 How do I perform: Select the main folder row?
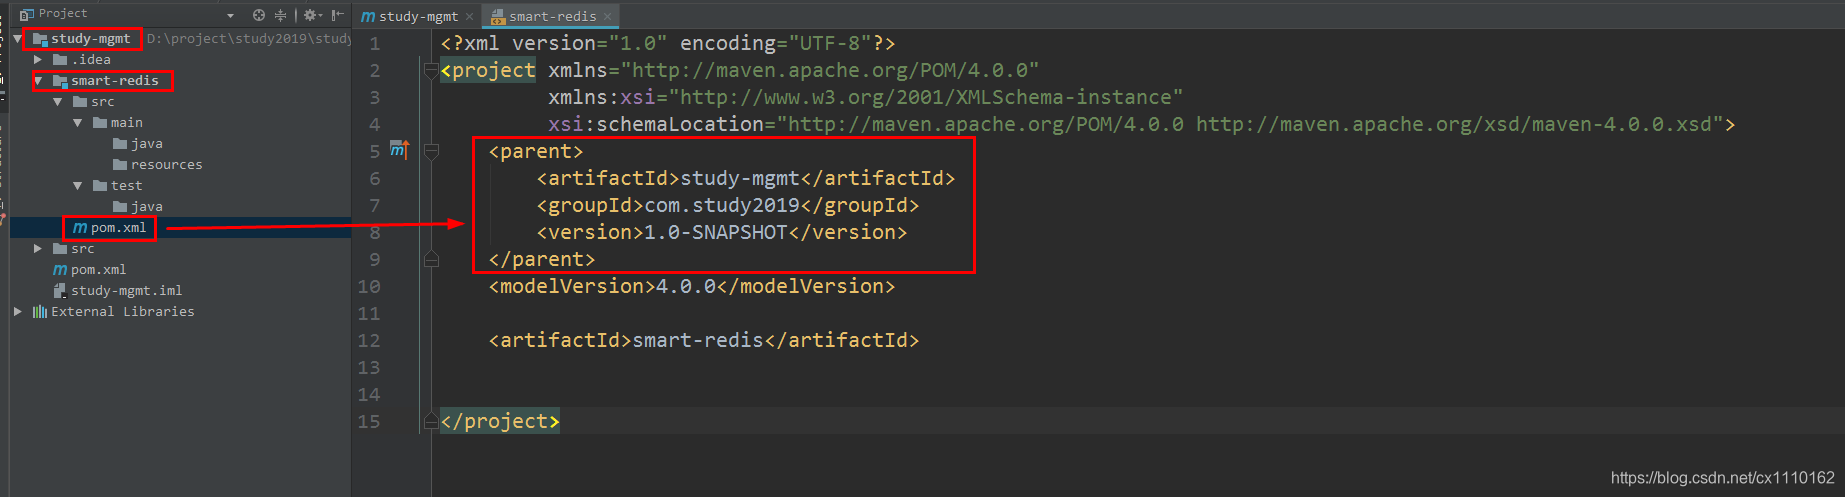[x=180, y=123]
